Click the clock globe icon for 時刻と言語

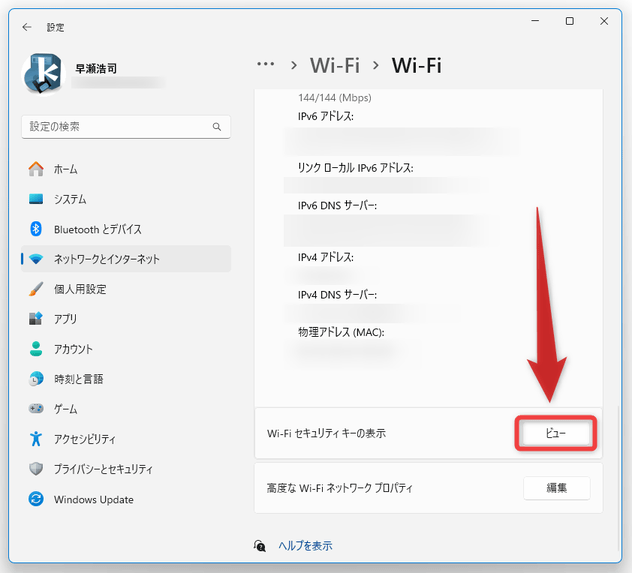(36, 379)
